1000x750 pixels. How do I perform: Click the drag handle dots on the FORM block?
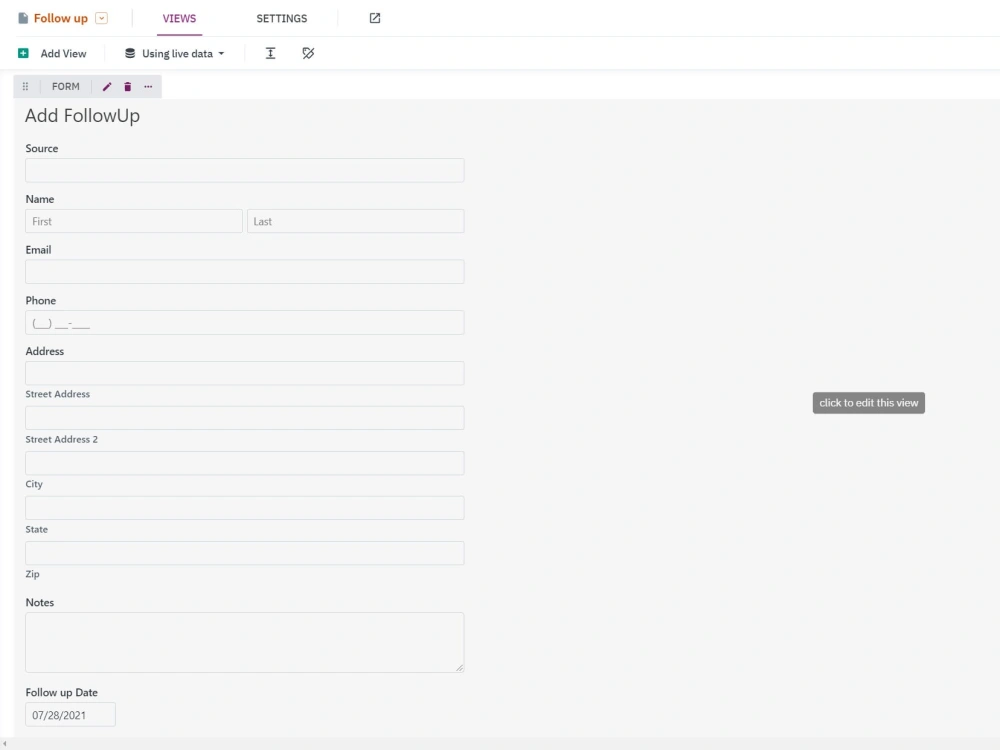[x=25, y=86]
